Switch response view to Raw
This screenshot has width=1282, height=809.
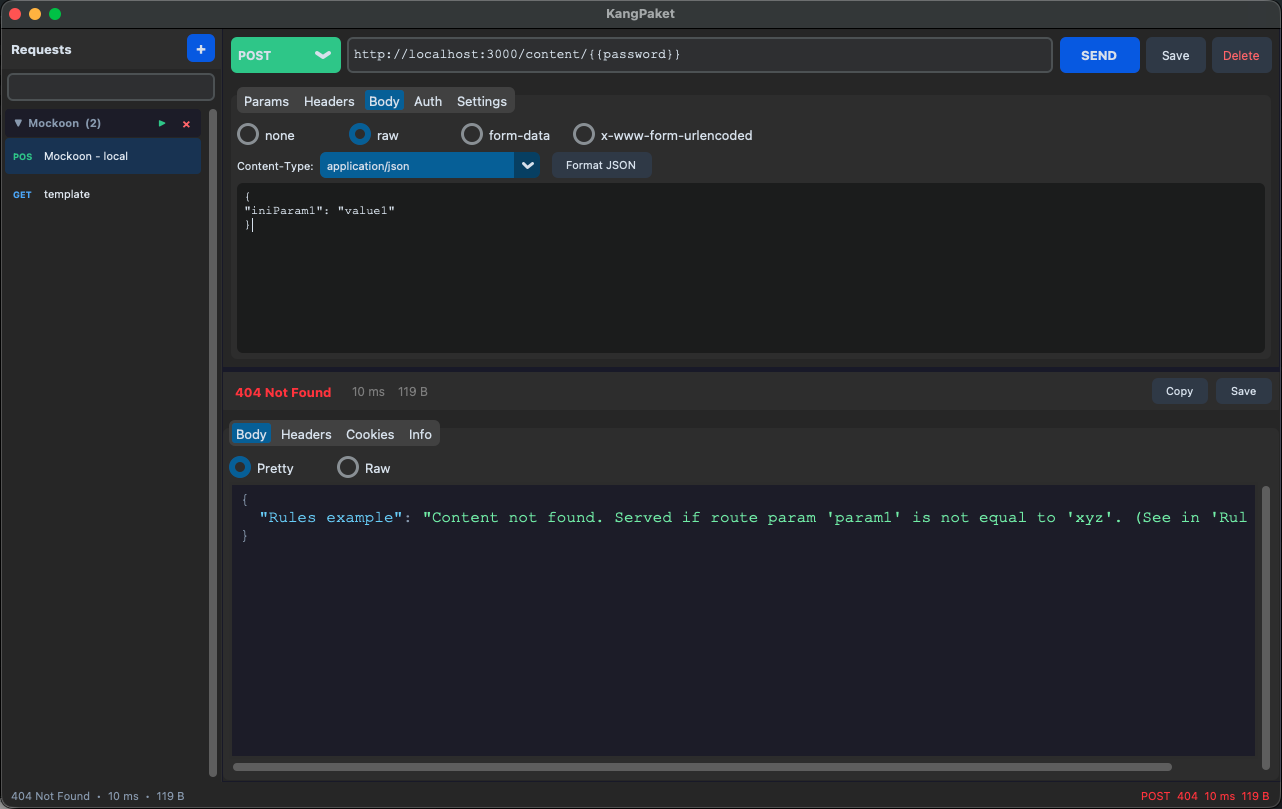pos(348,467)
